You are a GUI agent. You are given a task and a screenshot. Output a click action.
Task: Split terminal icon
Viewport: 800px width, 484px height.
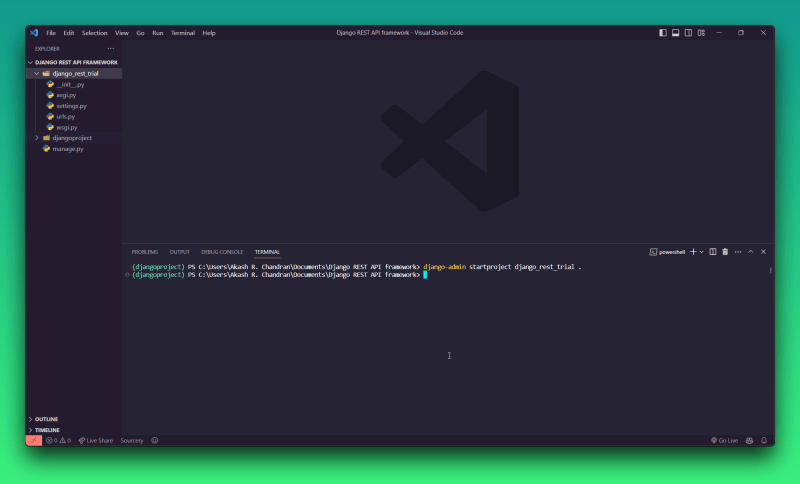[x=713, y=252]
